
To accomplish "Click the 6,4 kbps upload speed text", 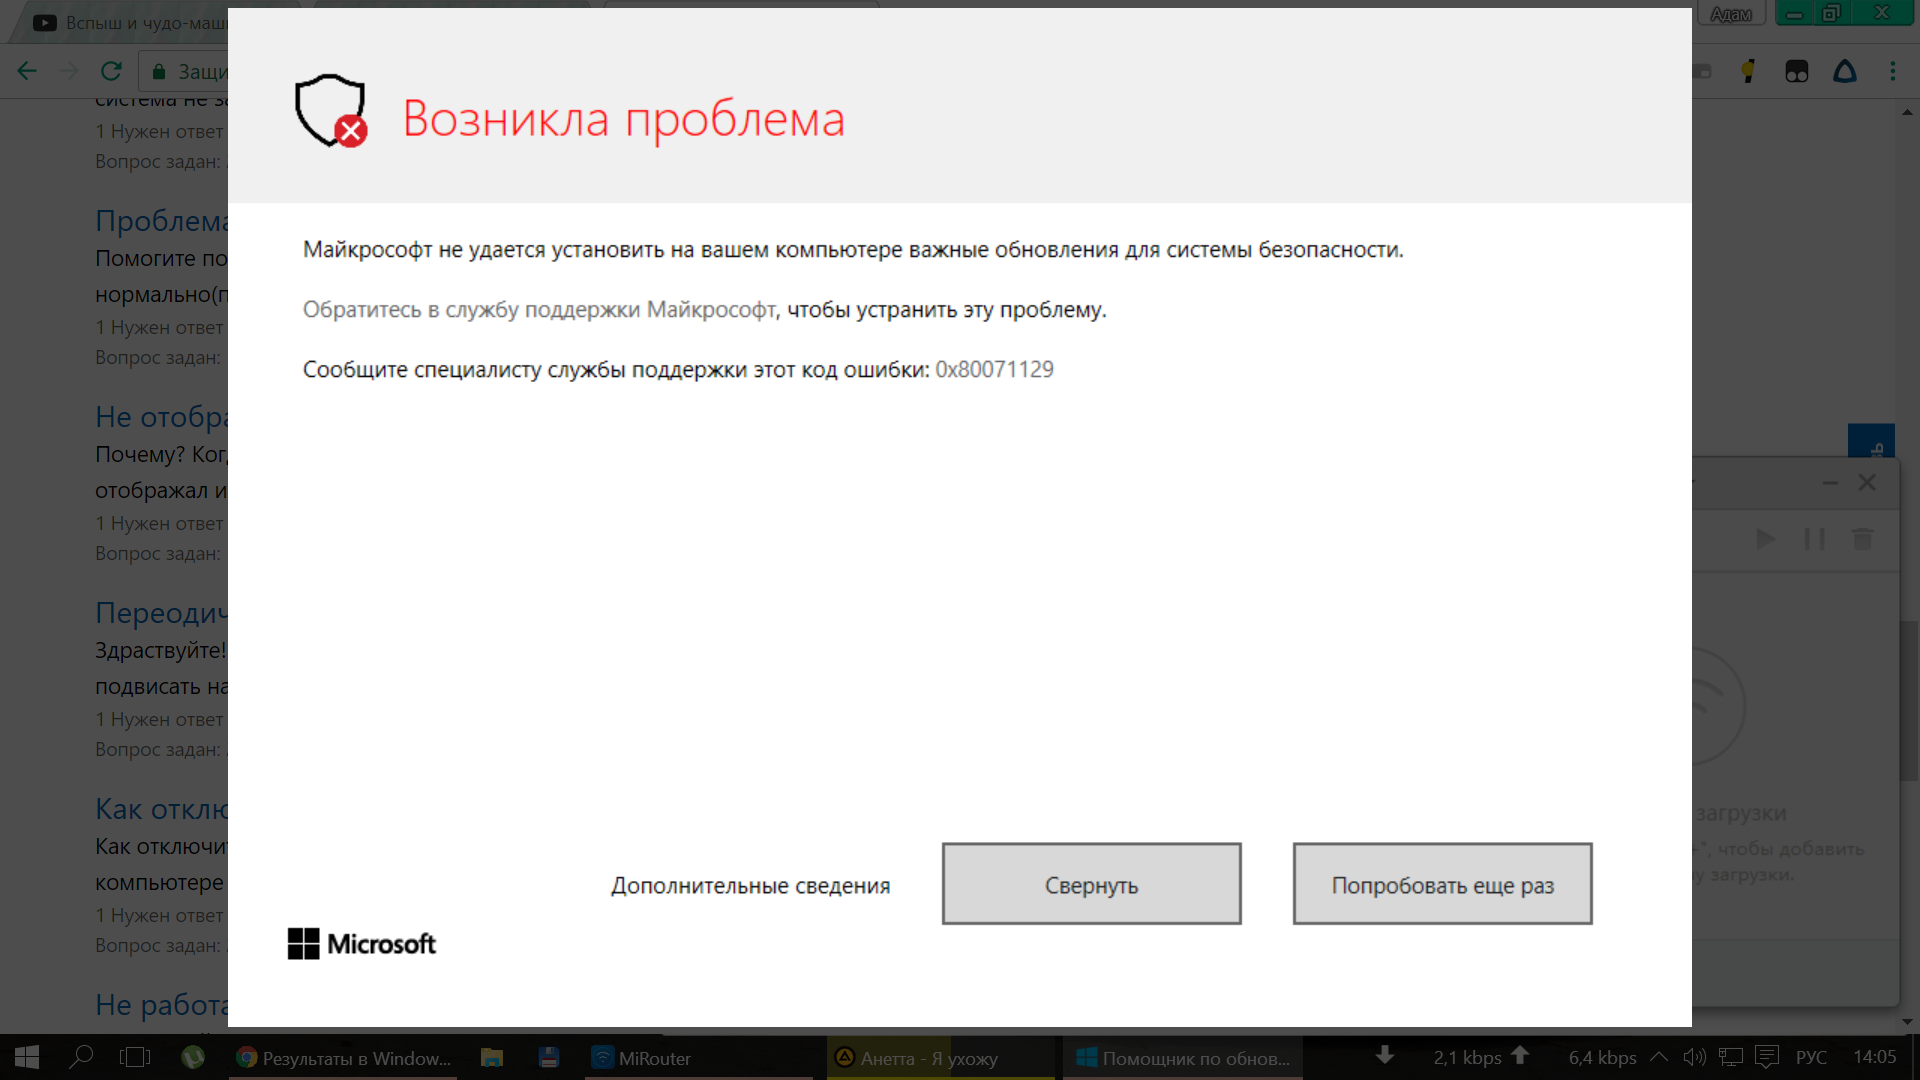I will 1602,1058.
